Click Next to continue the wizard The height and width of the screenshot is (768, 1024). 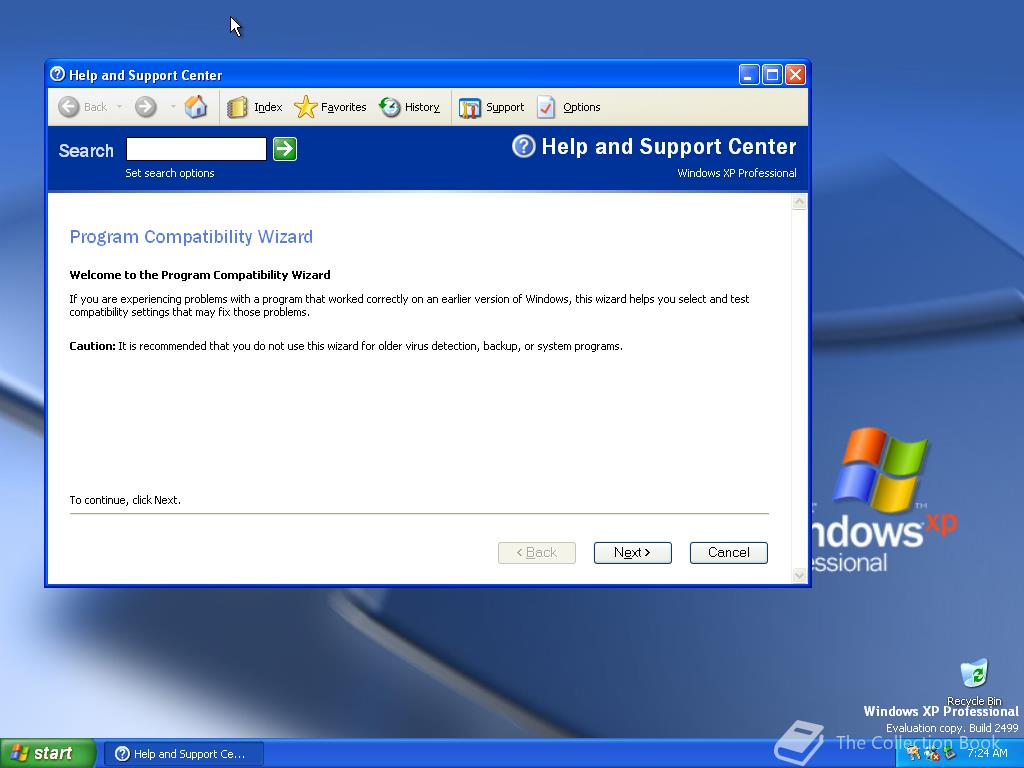[632, 552]
